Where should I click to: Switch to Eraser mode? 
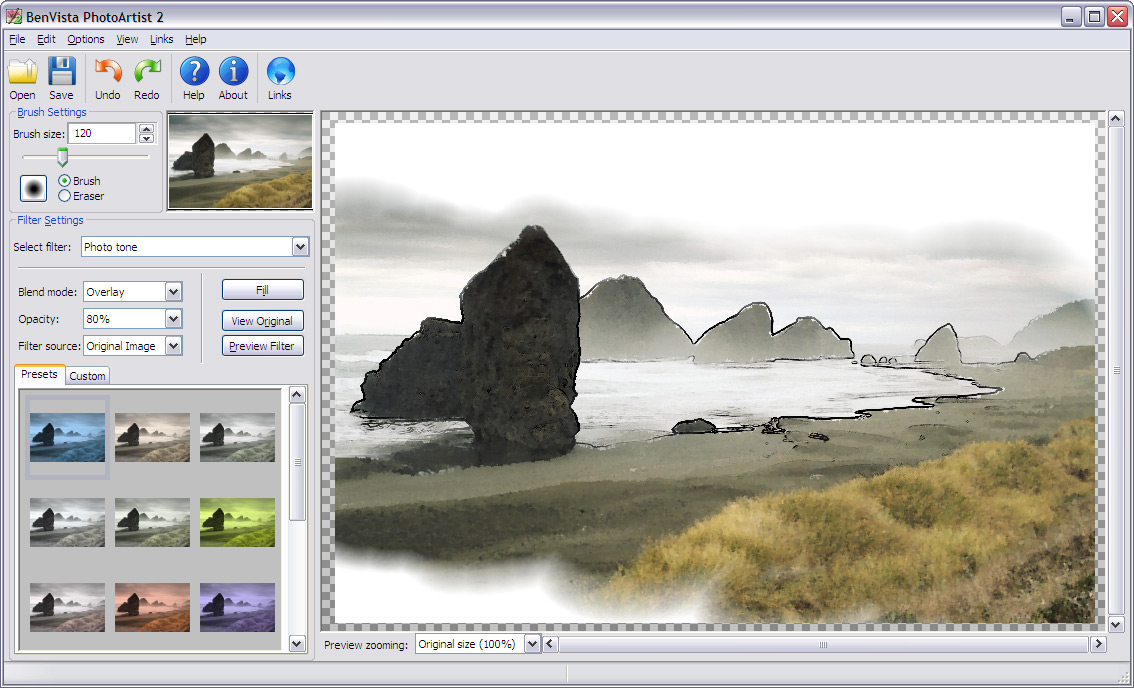click(x=65, y=196)
